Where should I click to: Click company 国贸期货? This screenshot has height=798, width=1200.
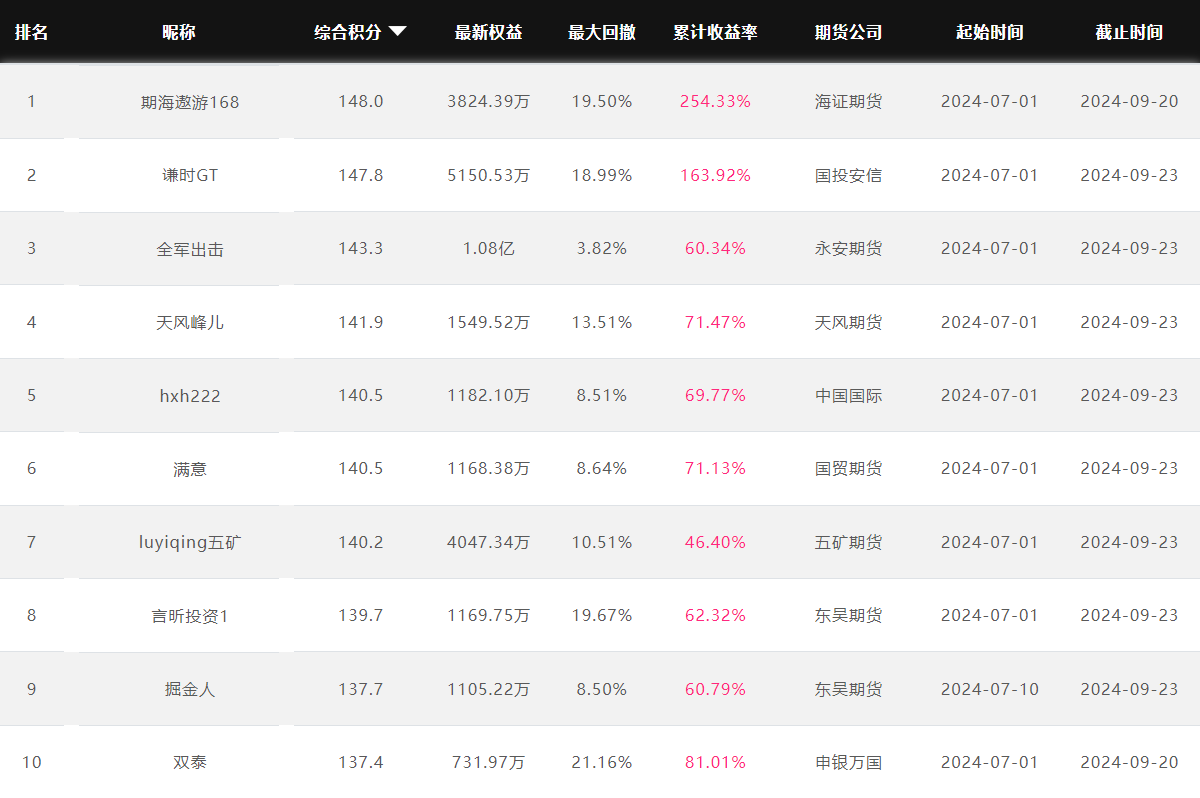848,469
